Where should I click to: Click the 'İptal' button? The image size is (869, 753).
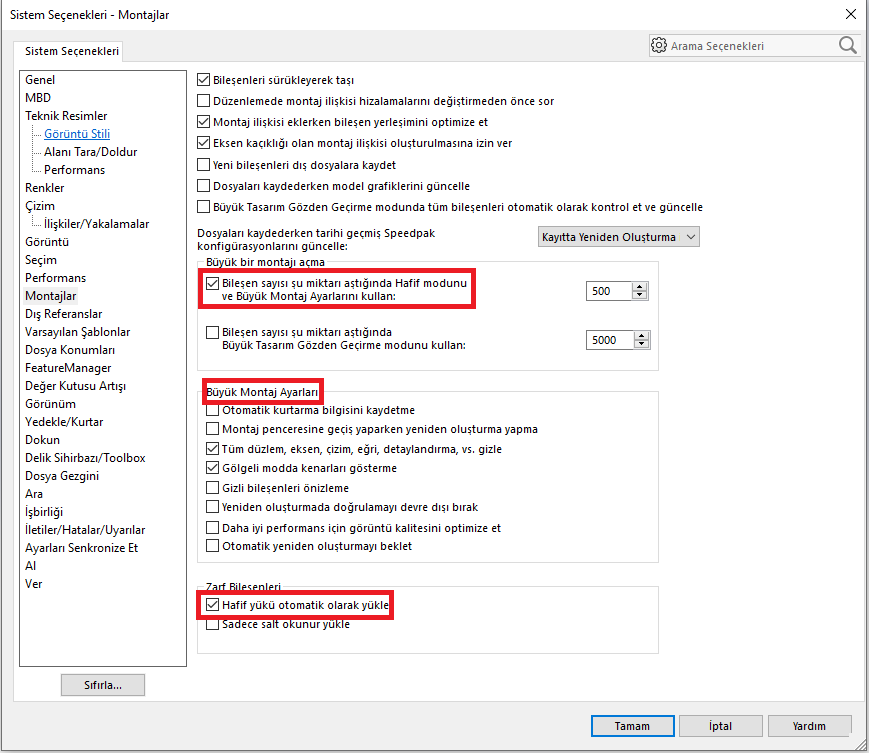[720, 726]
